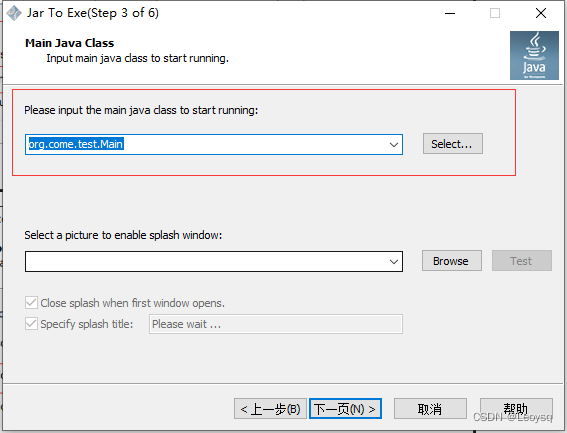Minimize the Jar To Exe window
The height and width of the screenshot is (433, 567).
tap(450, 13)
